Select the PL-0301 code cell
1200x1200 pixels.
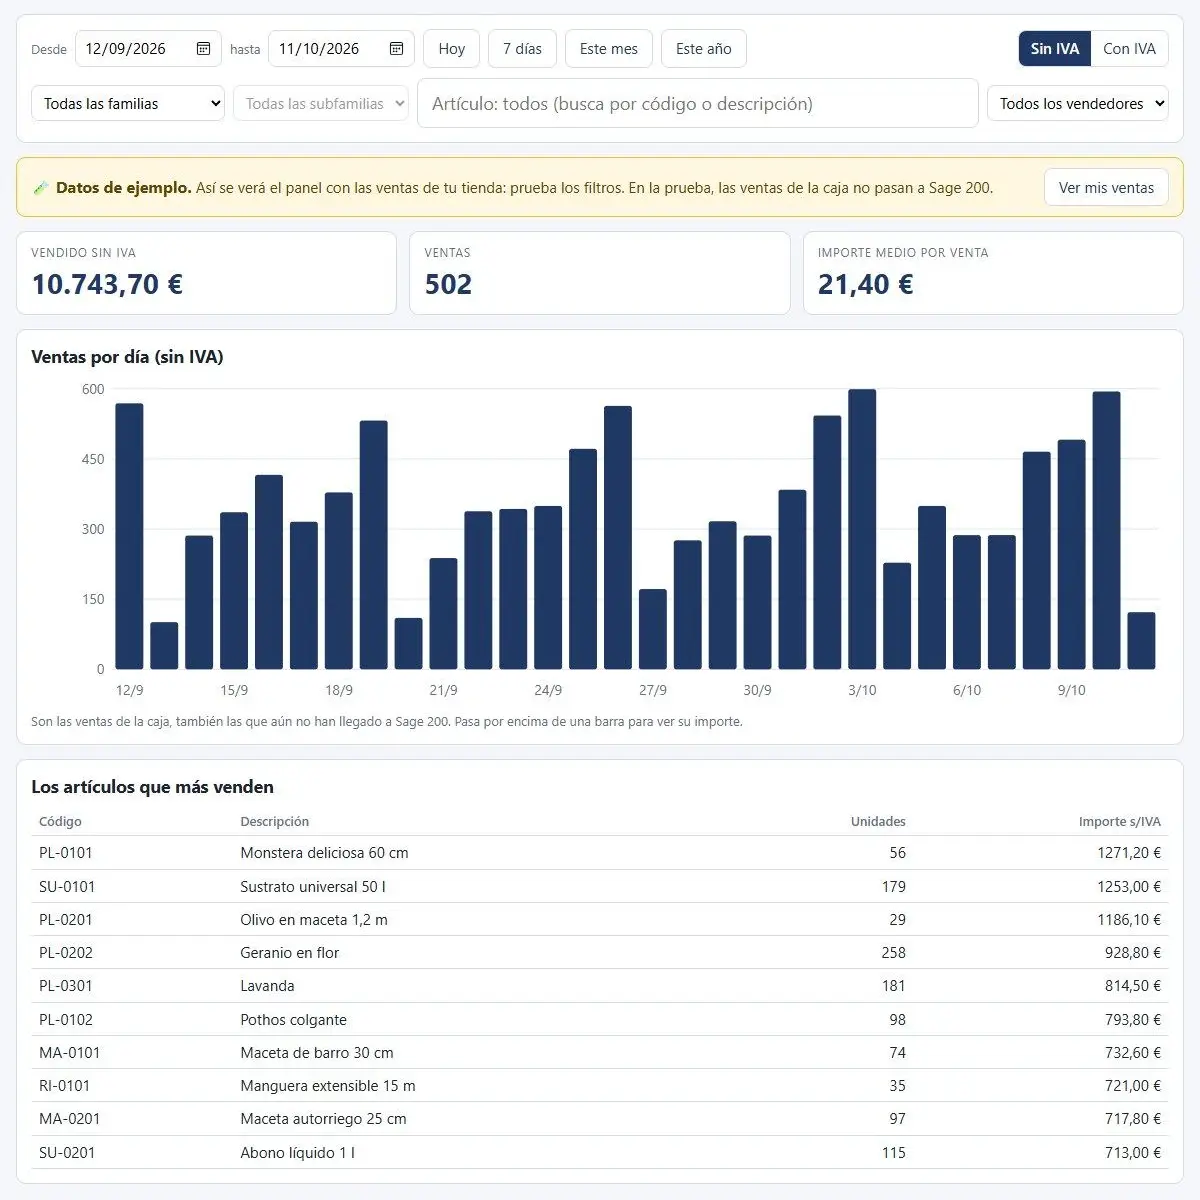coord(66,985)
